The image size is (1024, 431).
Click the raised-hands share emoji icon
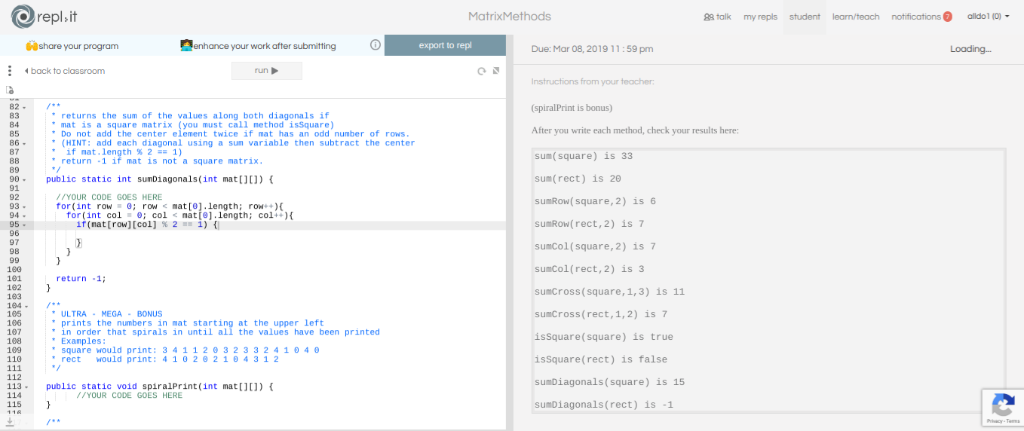coord(31,46)
